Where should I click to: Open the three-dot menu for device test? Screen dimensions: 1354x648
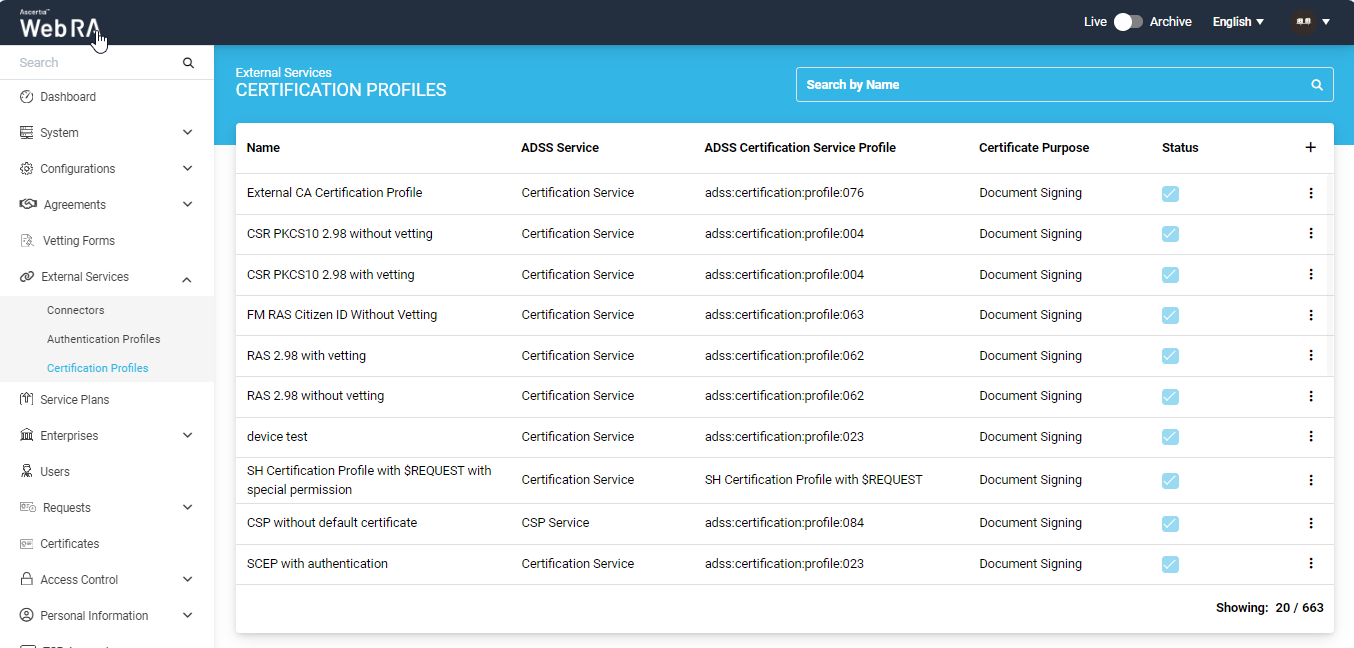click(1310, 437)
